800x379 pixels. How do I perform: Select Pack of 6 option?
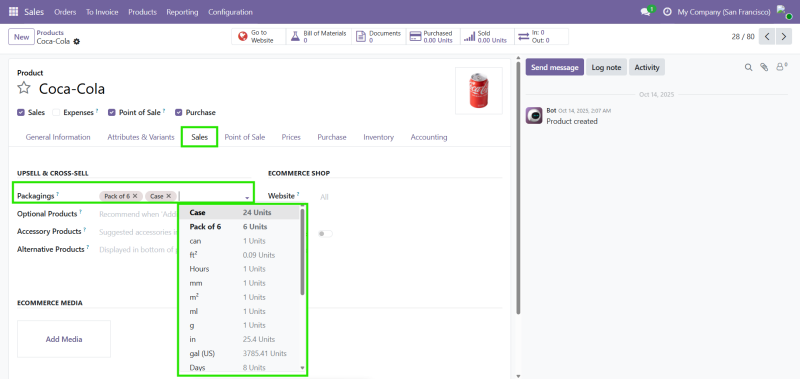(239, 226)
